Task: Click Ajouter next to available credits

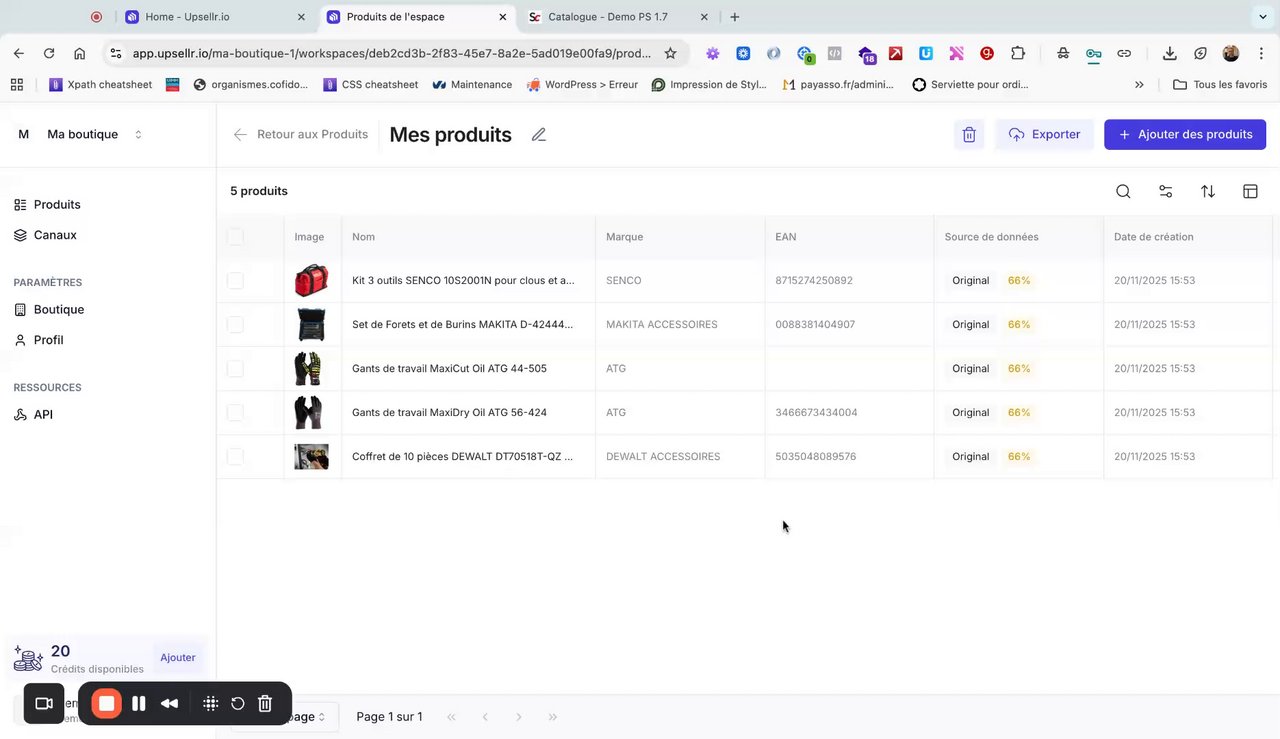Action: coord(178,657)
